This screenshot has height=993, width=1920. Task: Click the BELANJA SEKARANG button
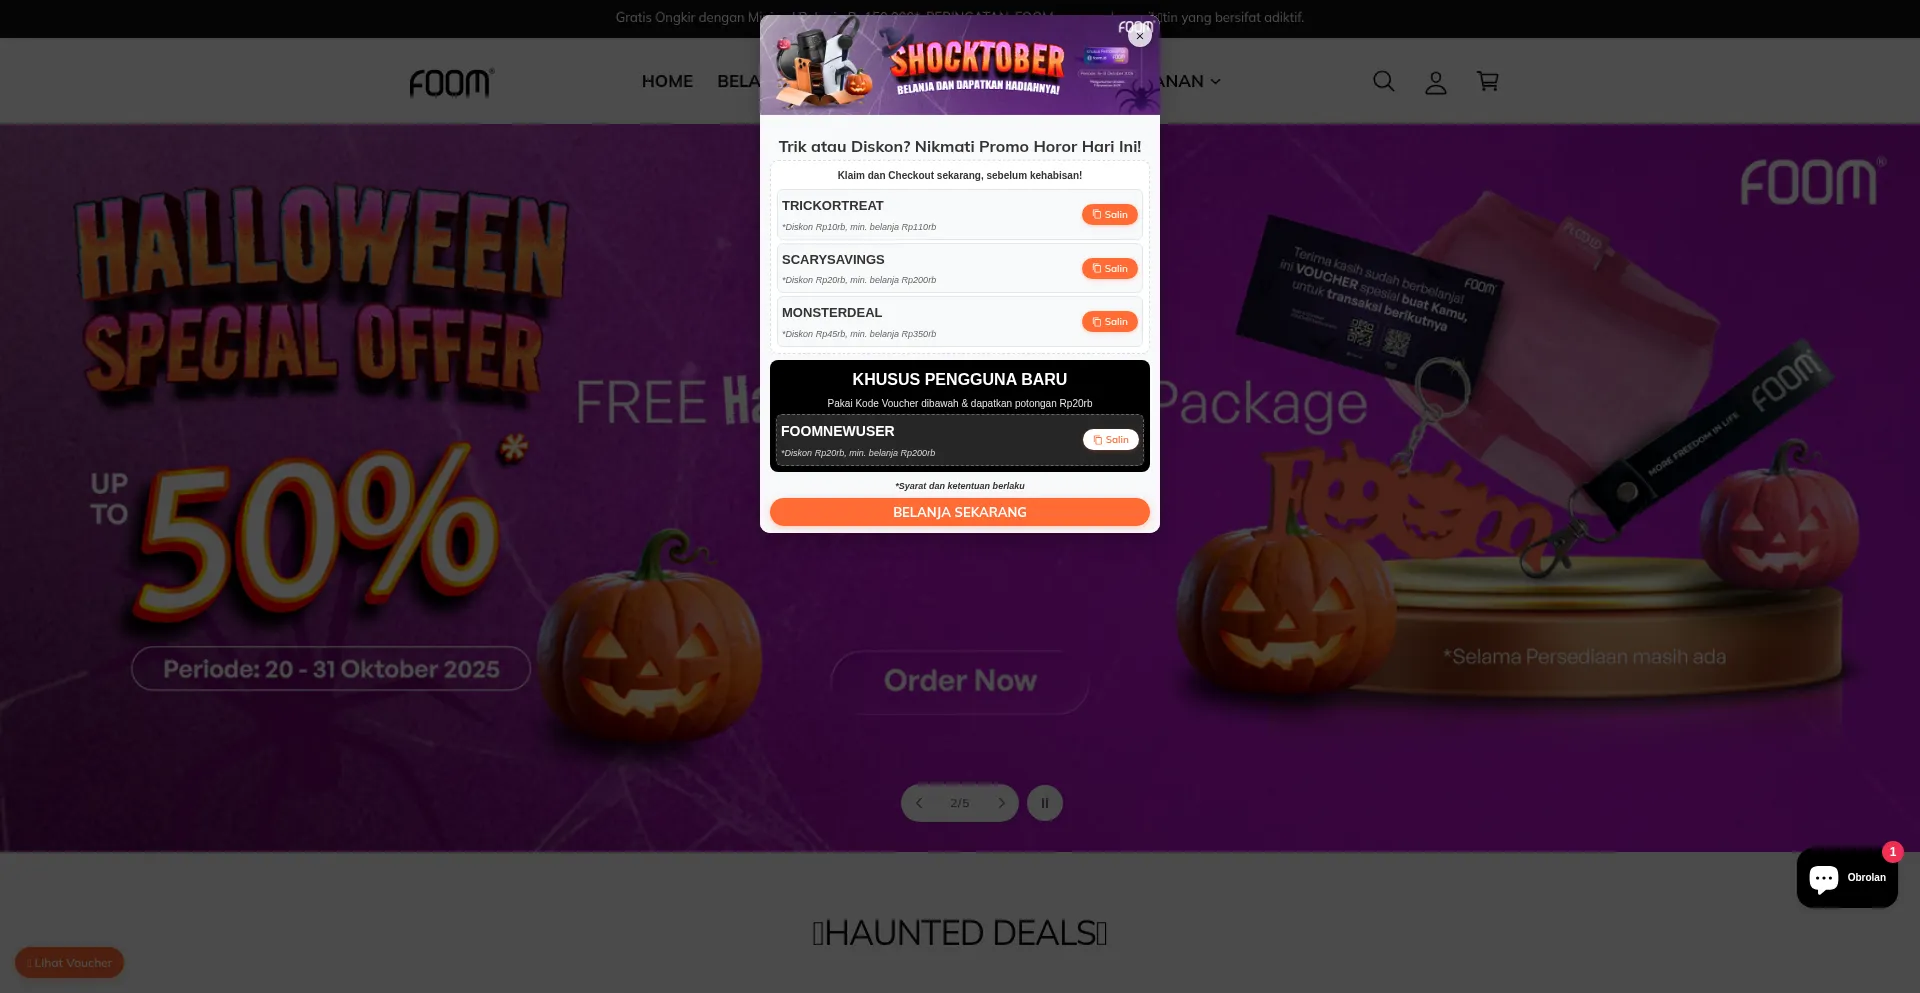tap(960, 512)
